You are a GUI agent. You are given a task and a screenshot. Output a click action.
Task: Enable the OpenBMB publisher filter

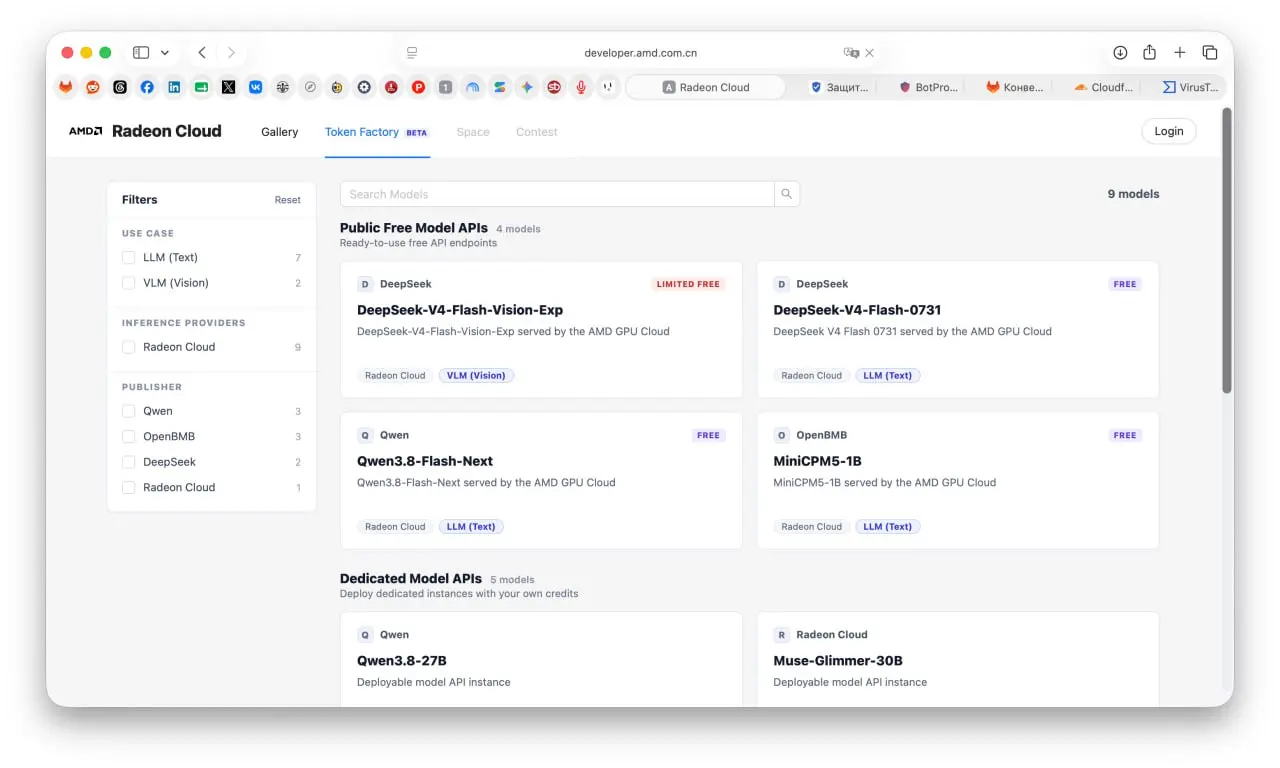pos(128,437)
